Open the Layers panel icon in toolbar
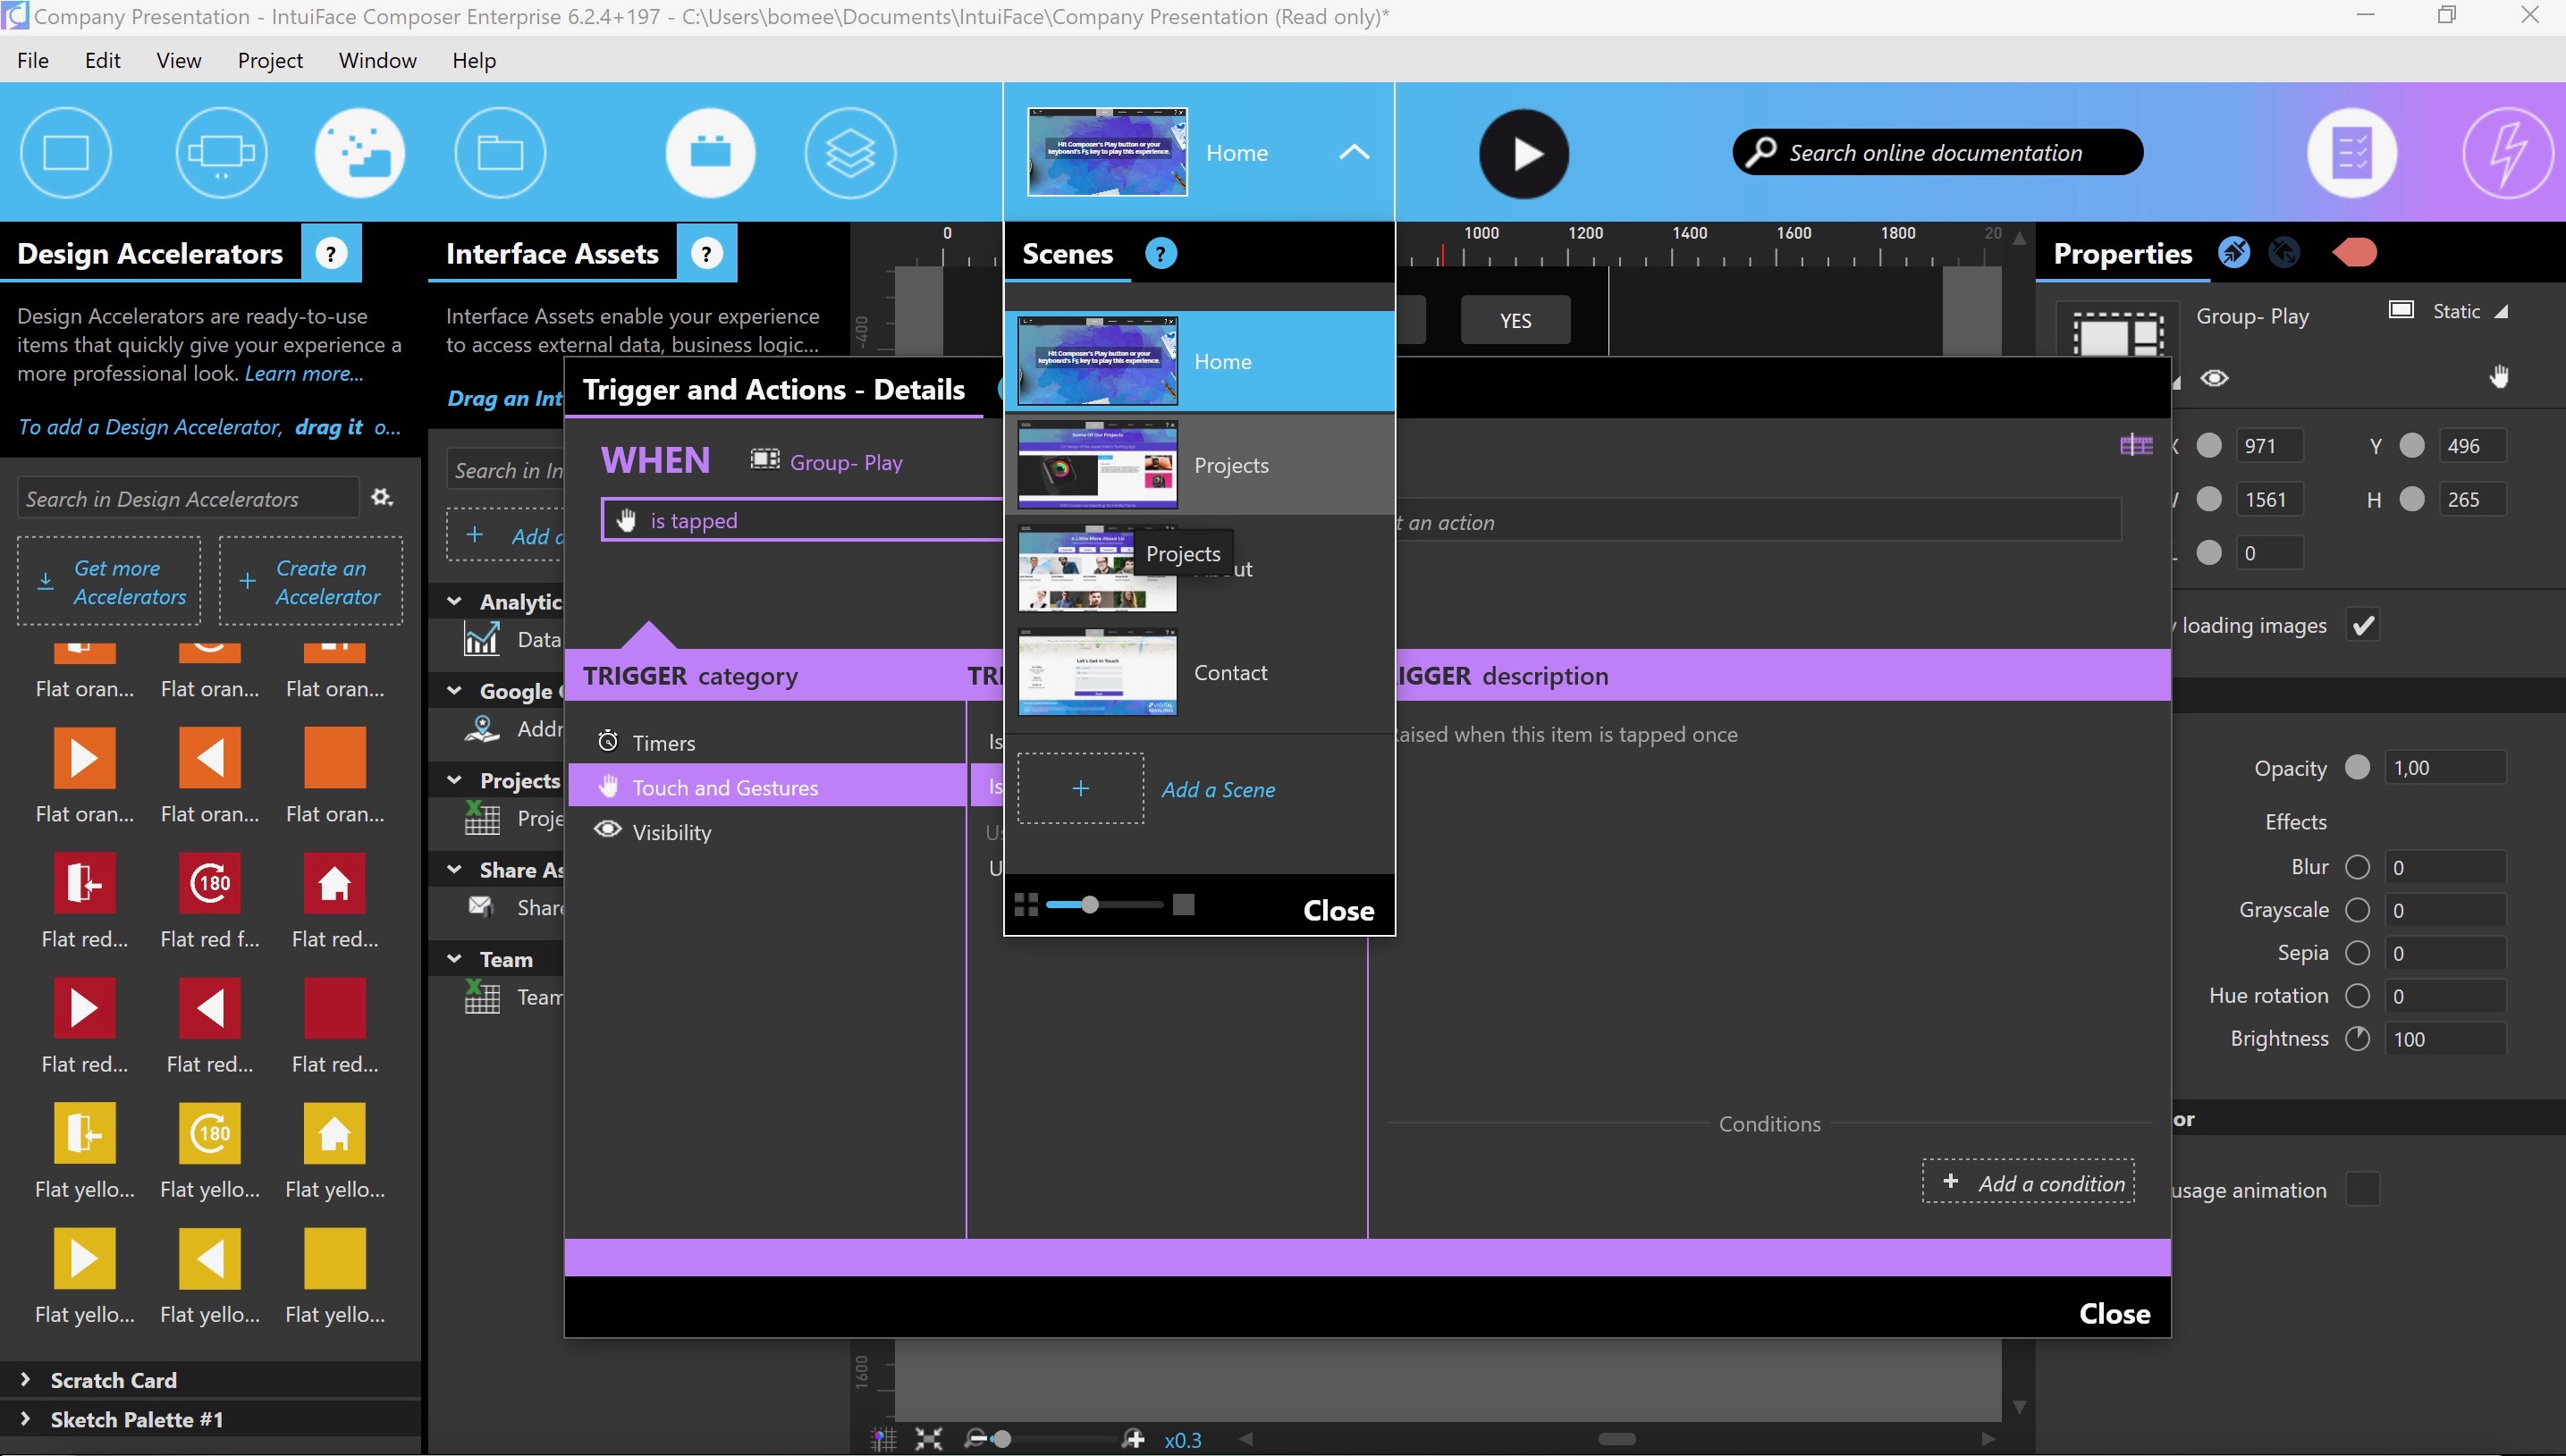The height and width of the screenshot is (1456, 2566). point(849,154)
